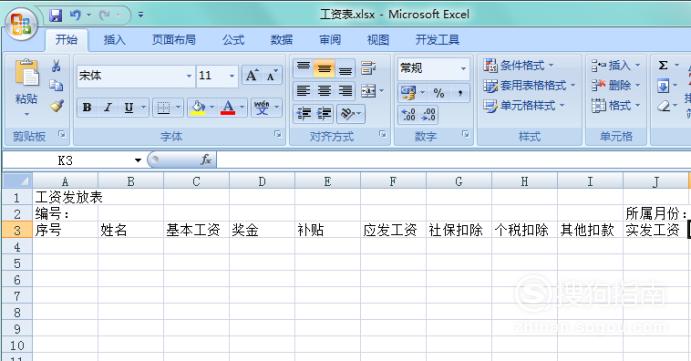Click the AutoSum sigma icon
Image resolution: width=691 pixels, height=361 pixels.
[663, 66]
